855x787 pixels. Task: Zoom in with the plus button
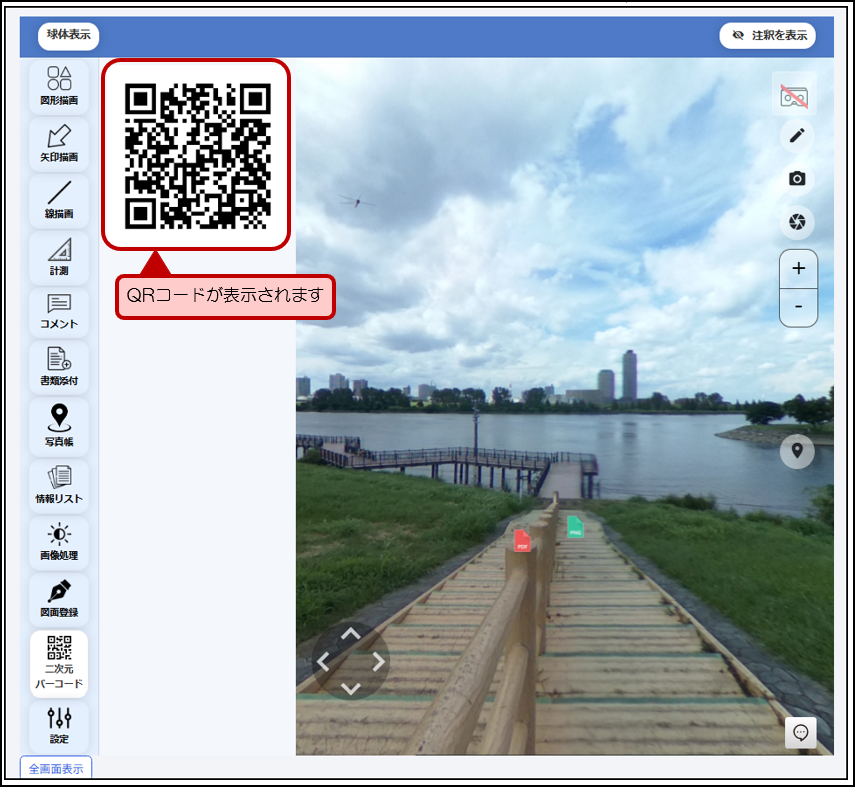[x=798, y=268]
